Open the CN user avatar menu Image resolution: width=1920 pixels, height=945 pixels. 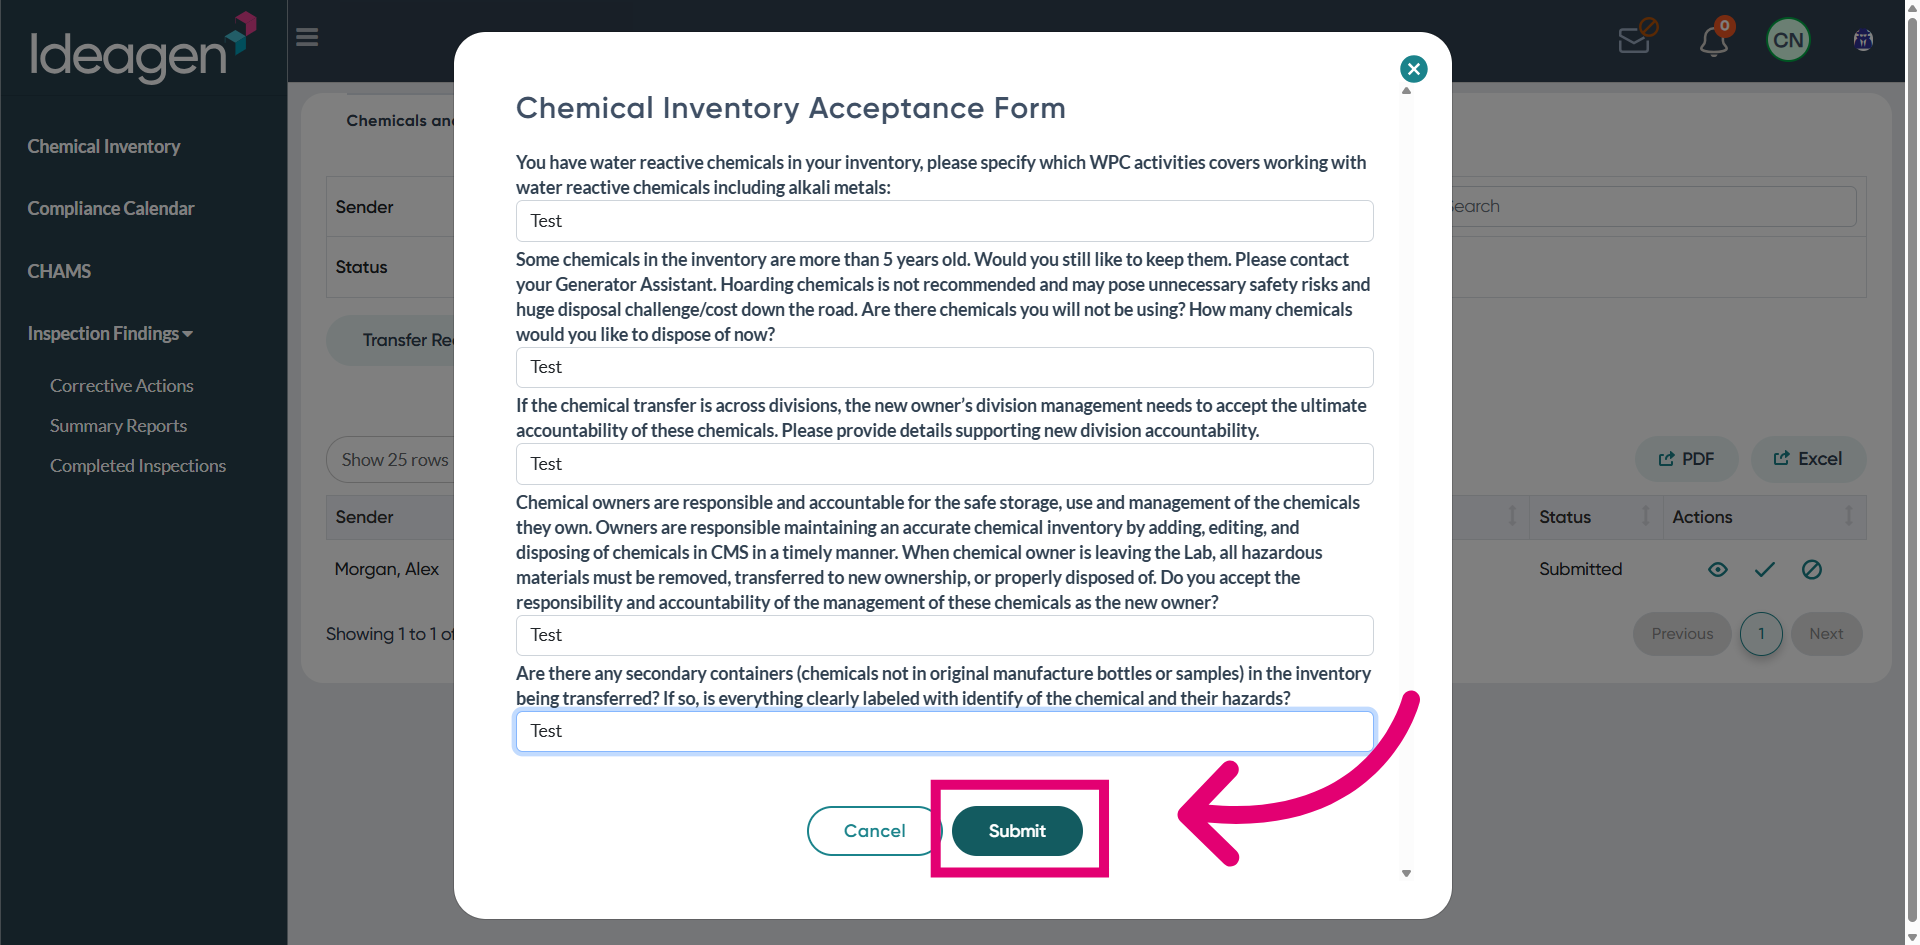(x=1788, y=40)
